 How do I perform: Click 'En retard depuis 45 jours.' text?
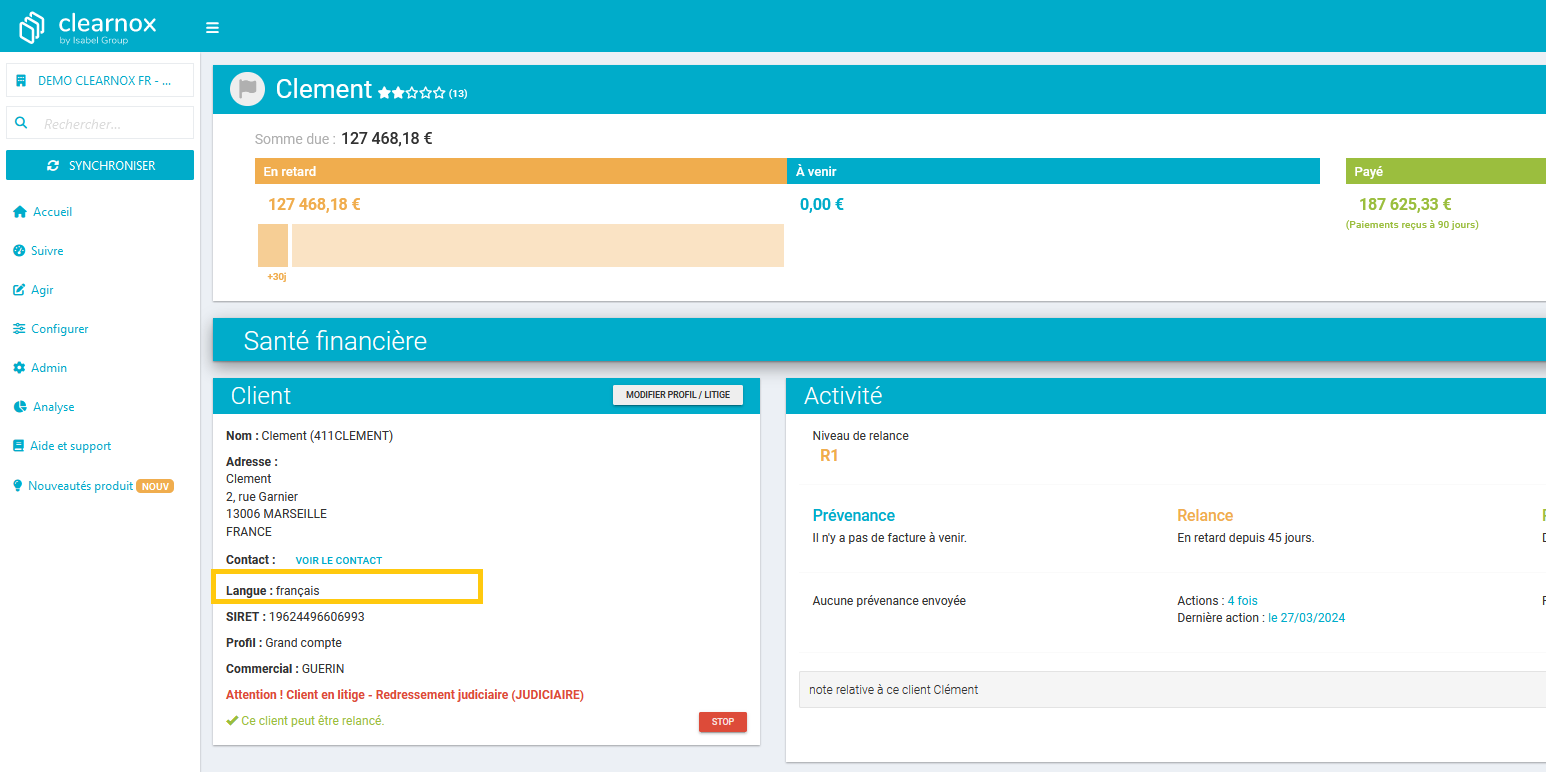[1246, 538]
